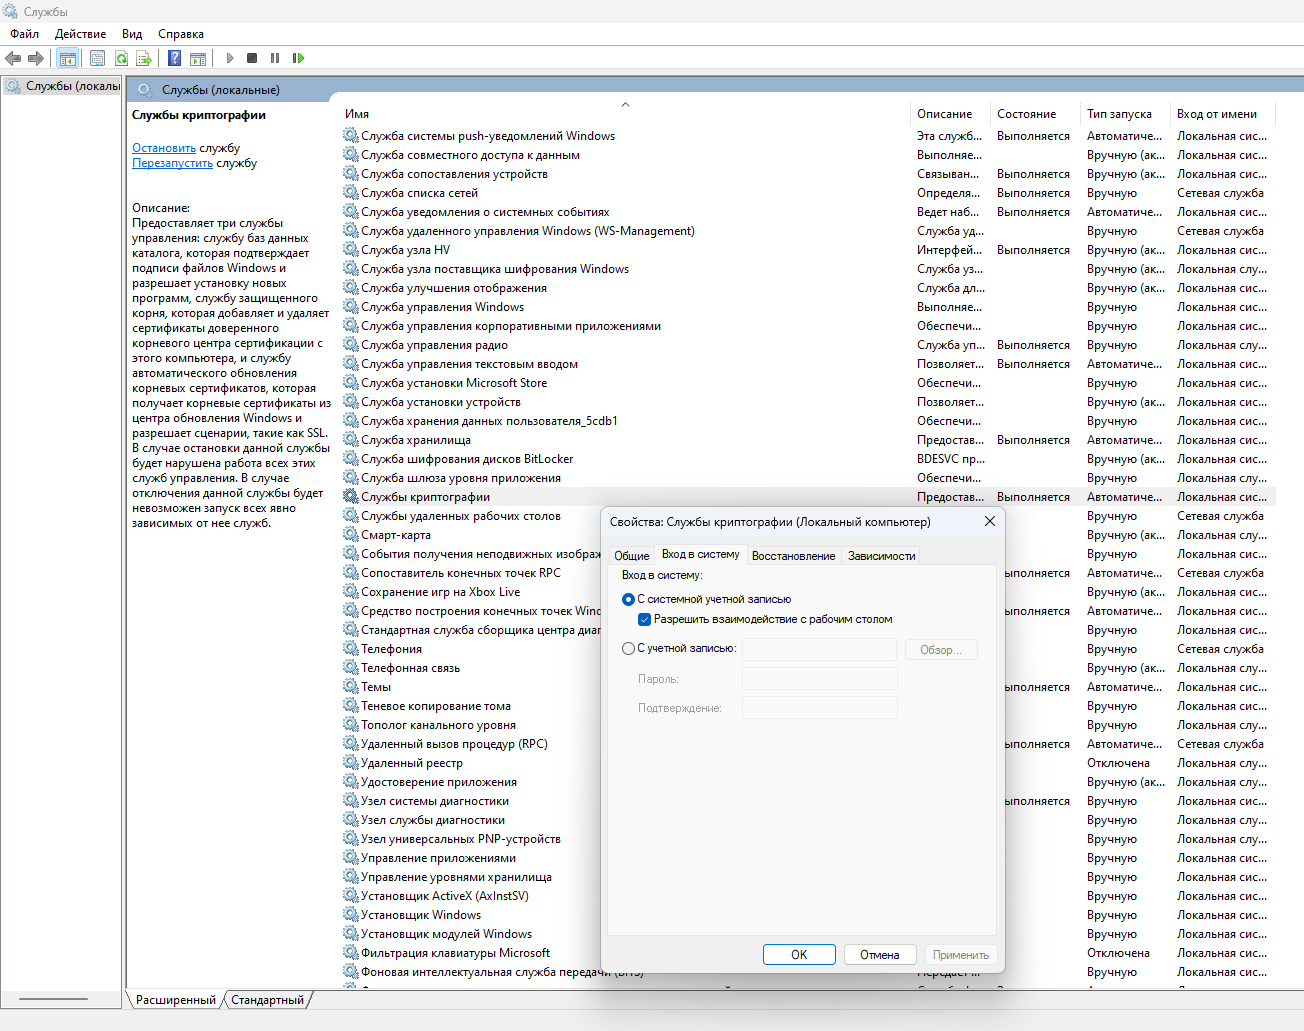Click the Refresh toolbar icon
This screenshot has height=1031, width=1304.
[121, 58]
